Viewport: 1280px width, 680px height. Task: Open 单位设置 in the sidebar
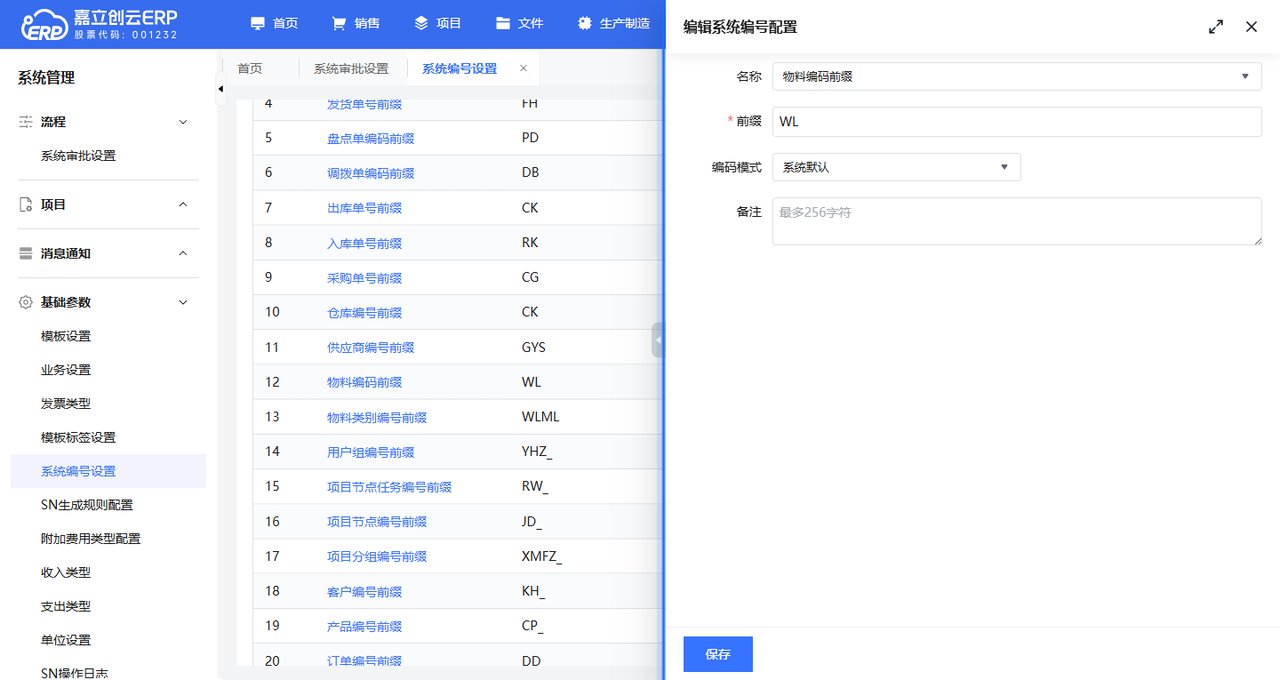66,640
